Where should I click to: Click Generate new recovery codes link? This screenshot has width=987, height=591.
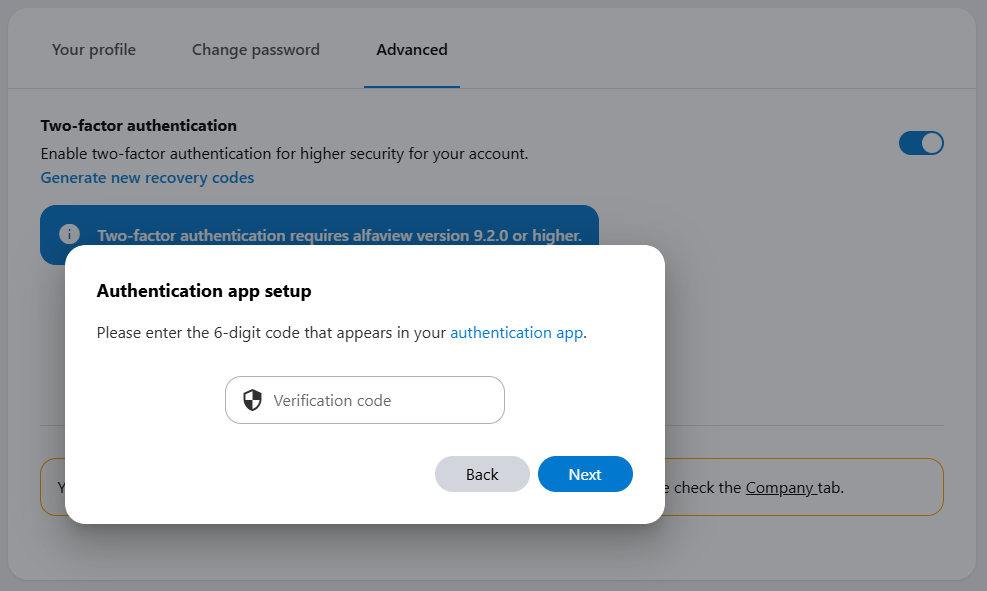(x=147, y=177)
